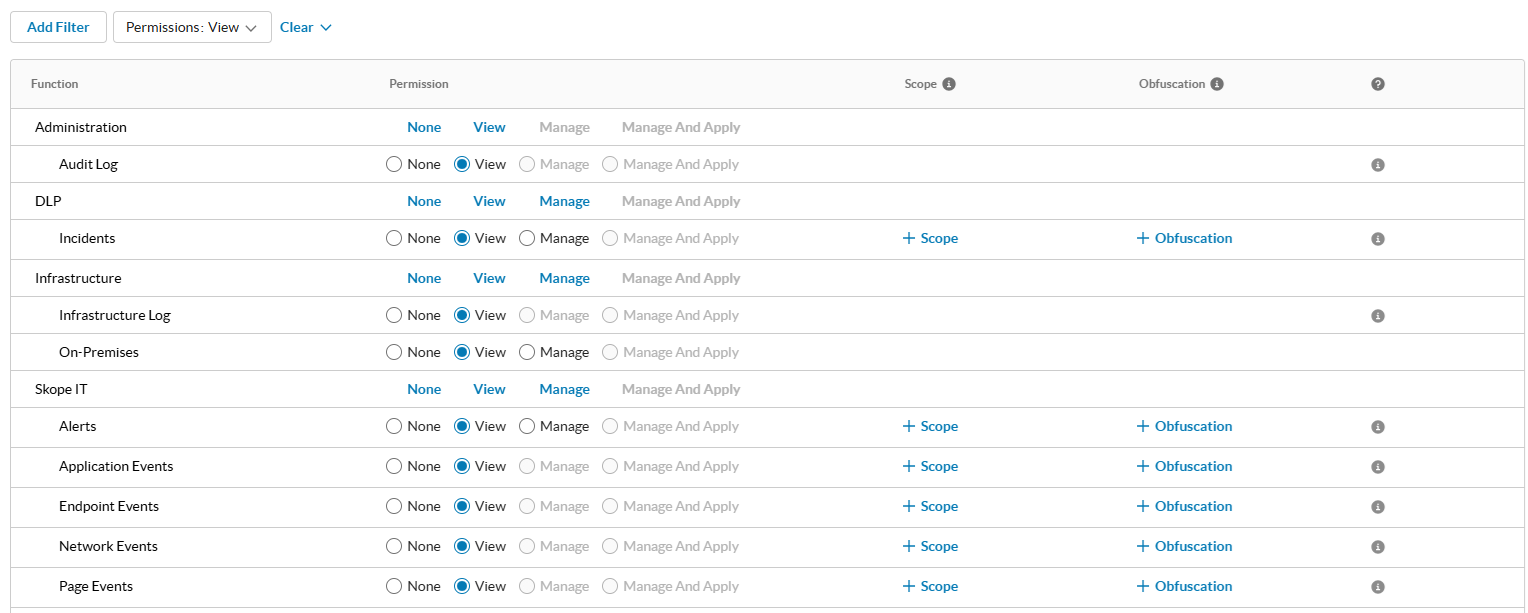Click the info icon on the Incidents row

[x=1377, y=238]
